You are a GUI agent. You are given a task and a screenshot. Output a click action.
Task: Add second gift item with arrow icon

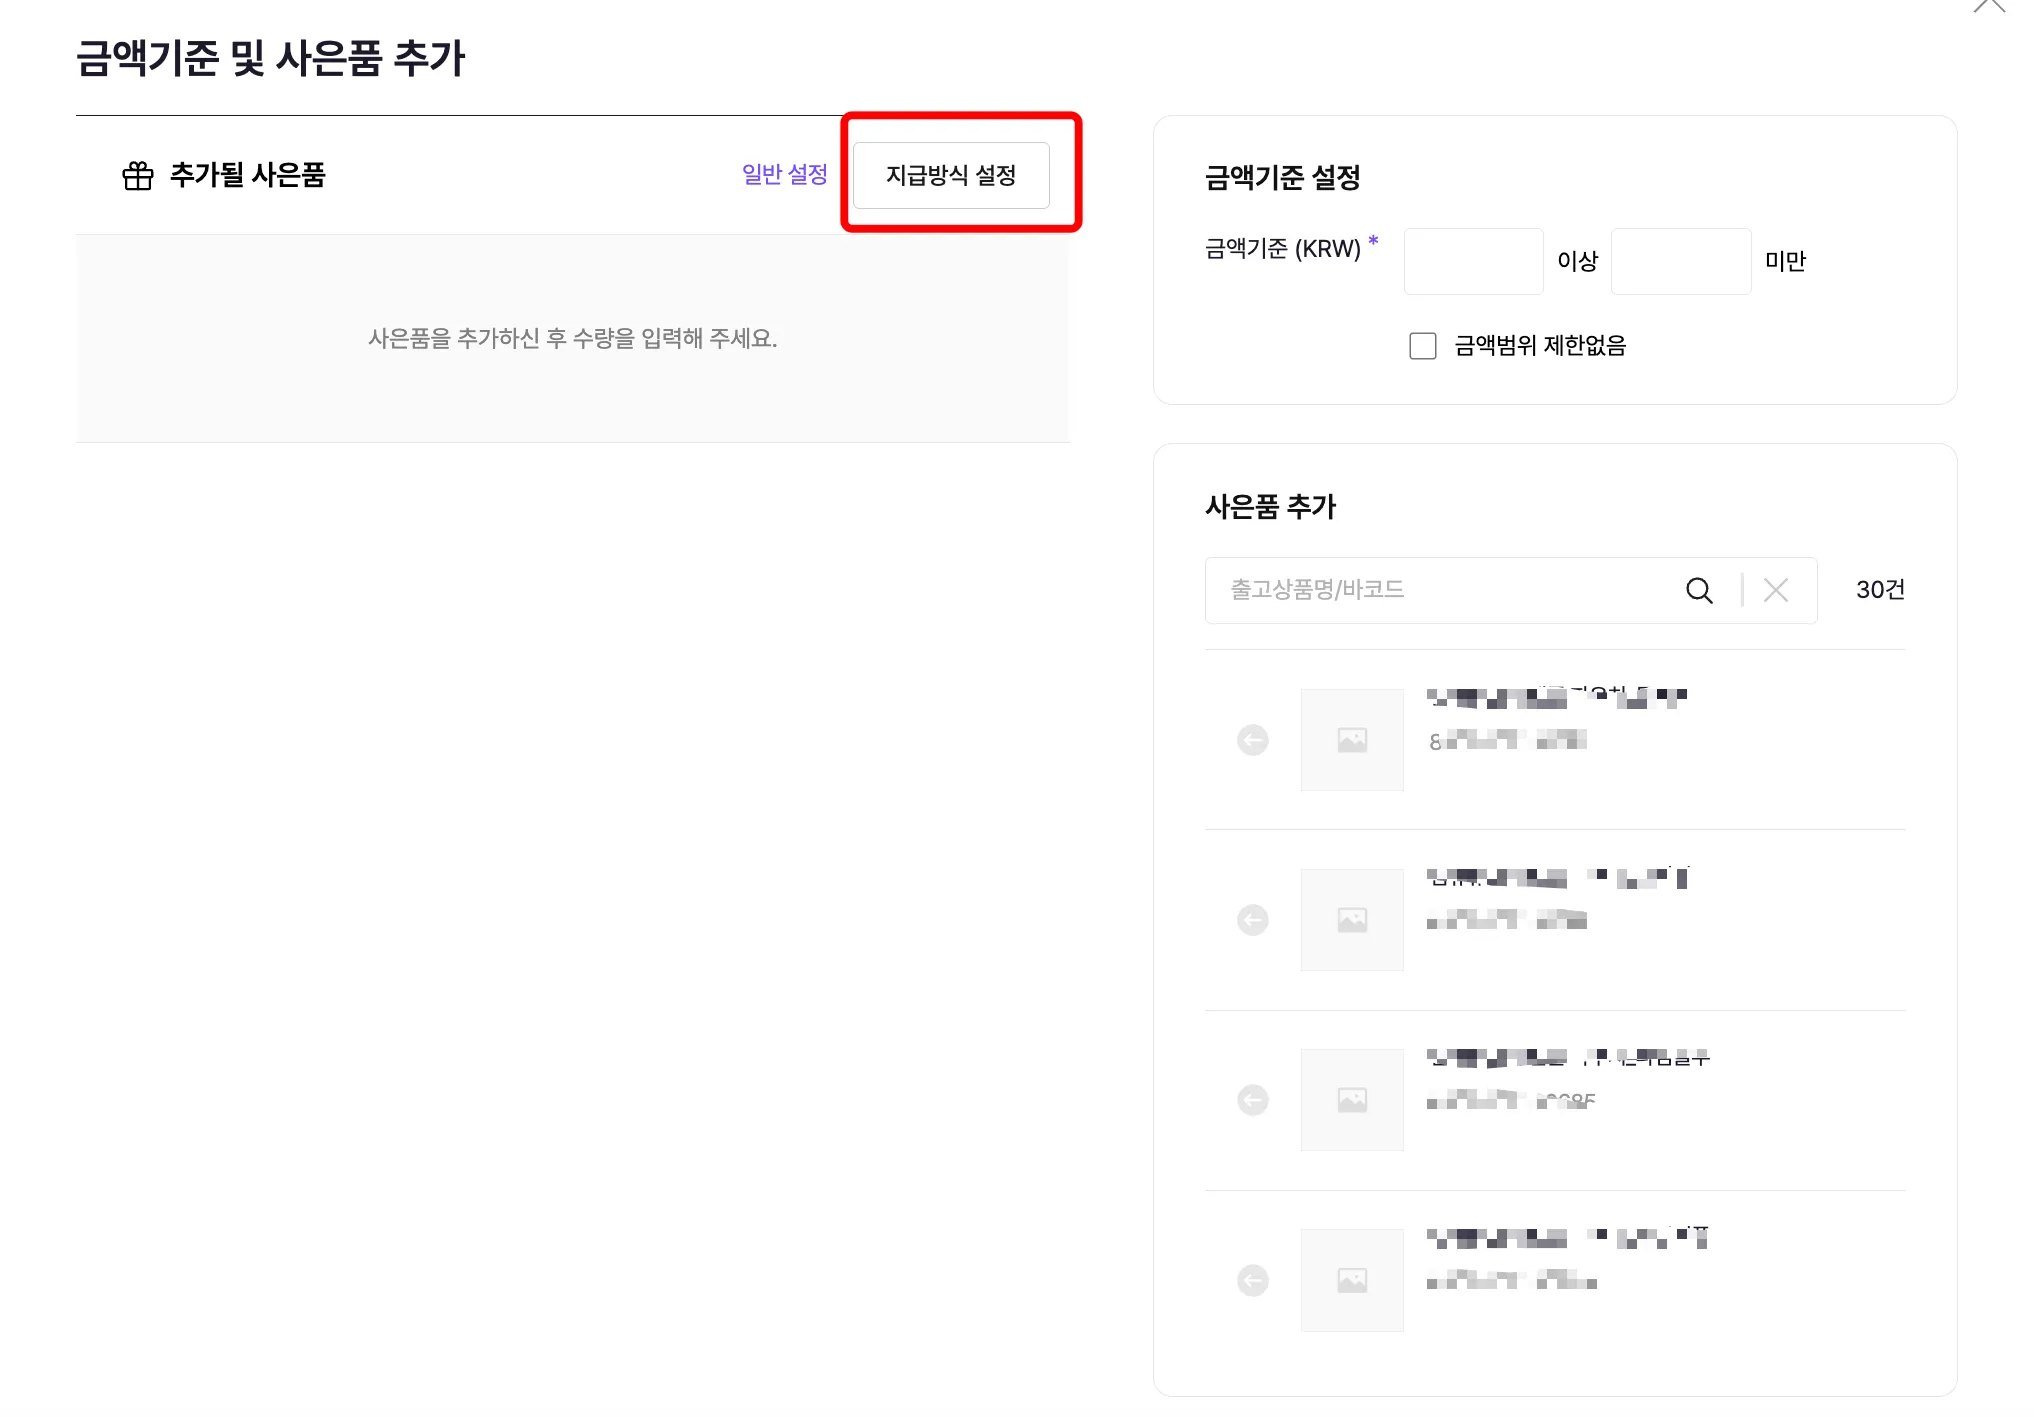pos(1252,920)
